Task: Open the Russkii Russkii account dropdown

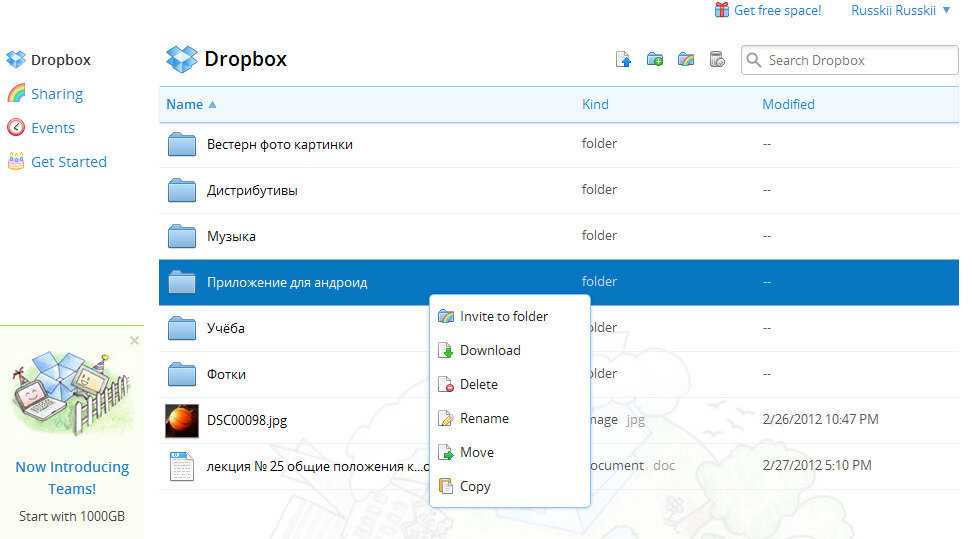Action: [900, 10]
